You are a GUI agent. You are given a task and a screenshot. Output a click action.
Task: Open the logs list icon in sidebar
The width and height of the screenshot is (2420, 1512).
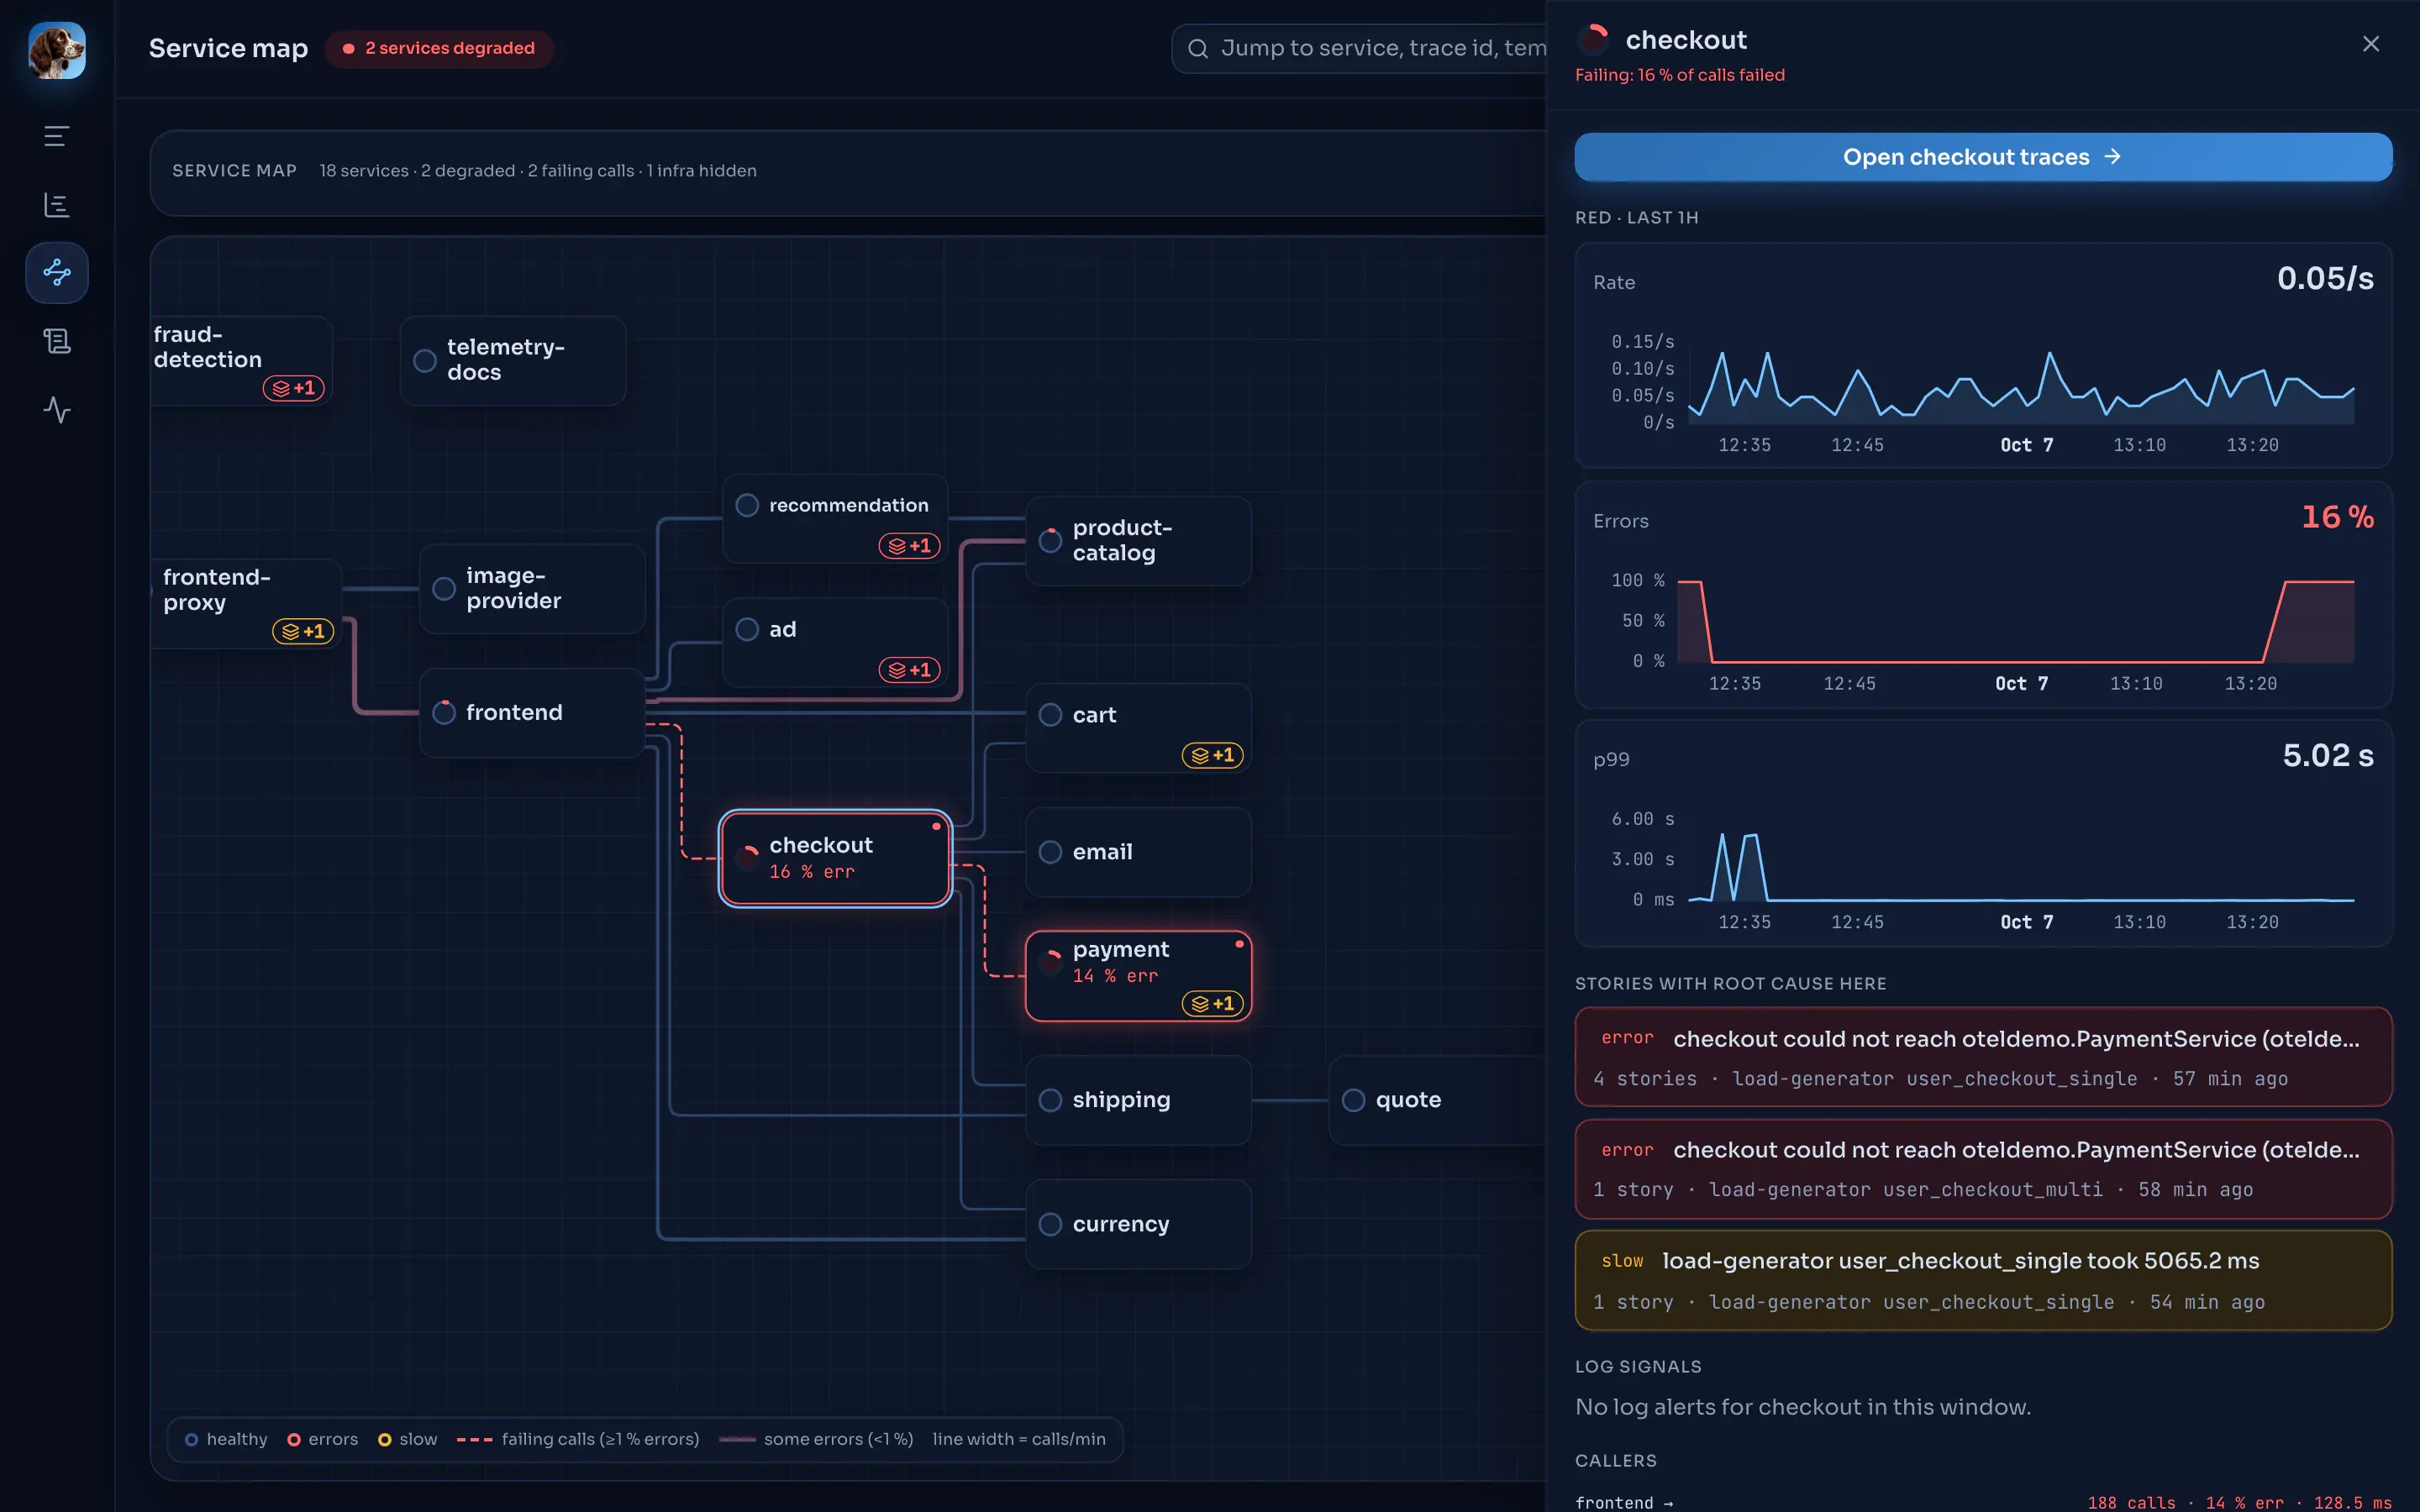click(57, 341)
